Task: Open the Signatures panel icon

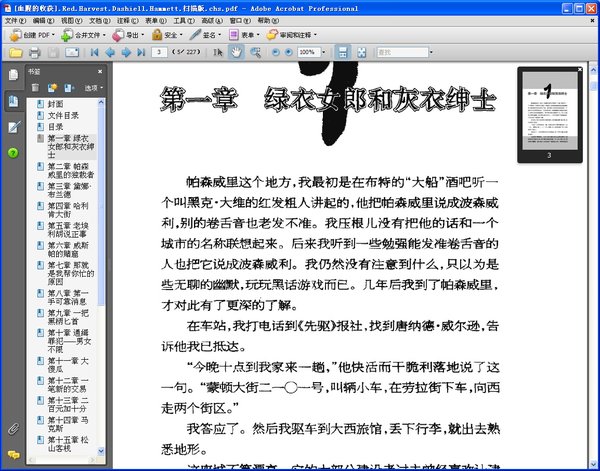Action: click(x=14, y=127)
